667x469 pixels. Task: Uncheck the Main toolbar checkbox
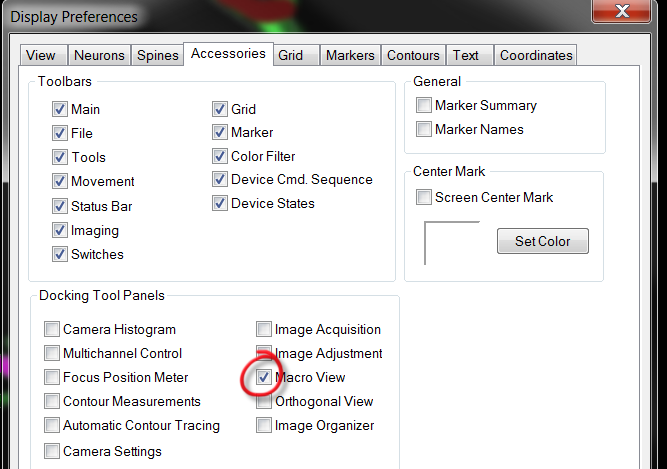click(60, 109)
